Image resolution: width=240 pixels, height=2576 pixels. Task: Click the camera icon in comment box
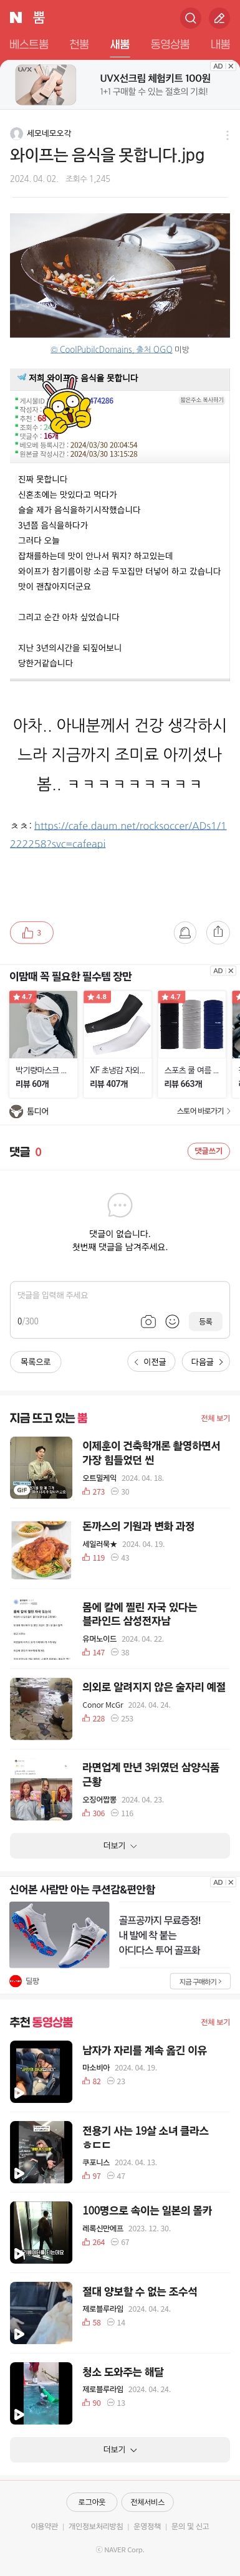pos(148,1321)
